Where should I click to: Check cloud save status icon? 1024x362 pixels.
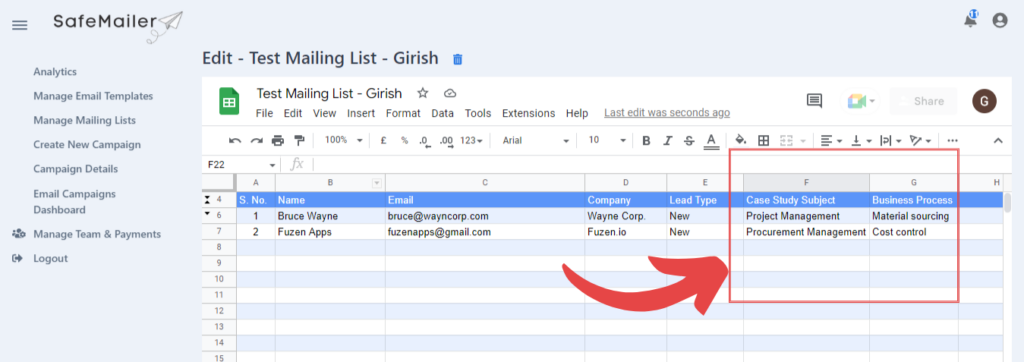(x=449, y=93)
